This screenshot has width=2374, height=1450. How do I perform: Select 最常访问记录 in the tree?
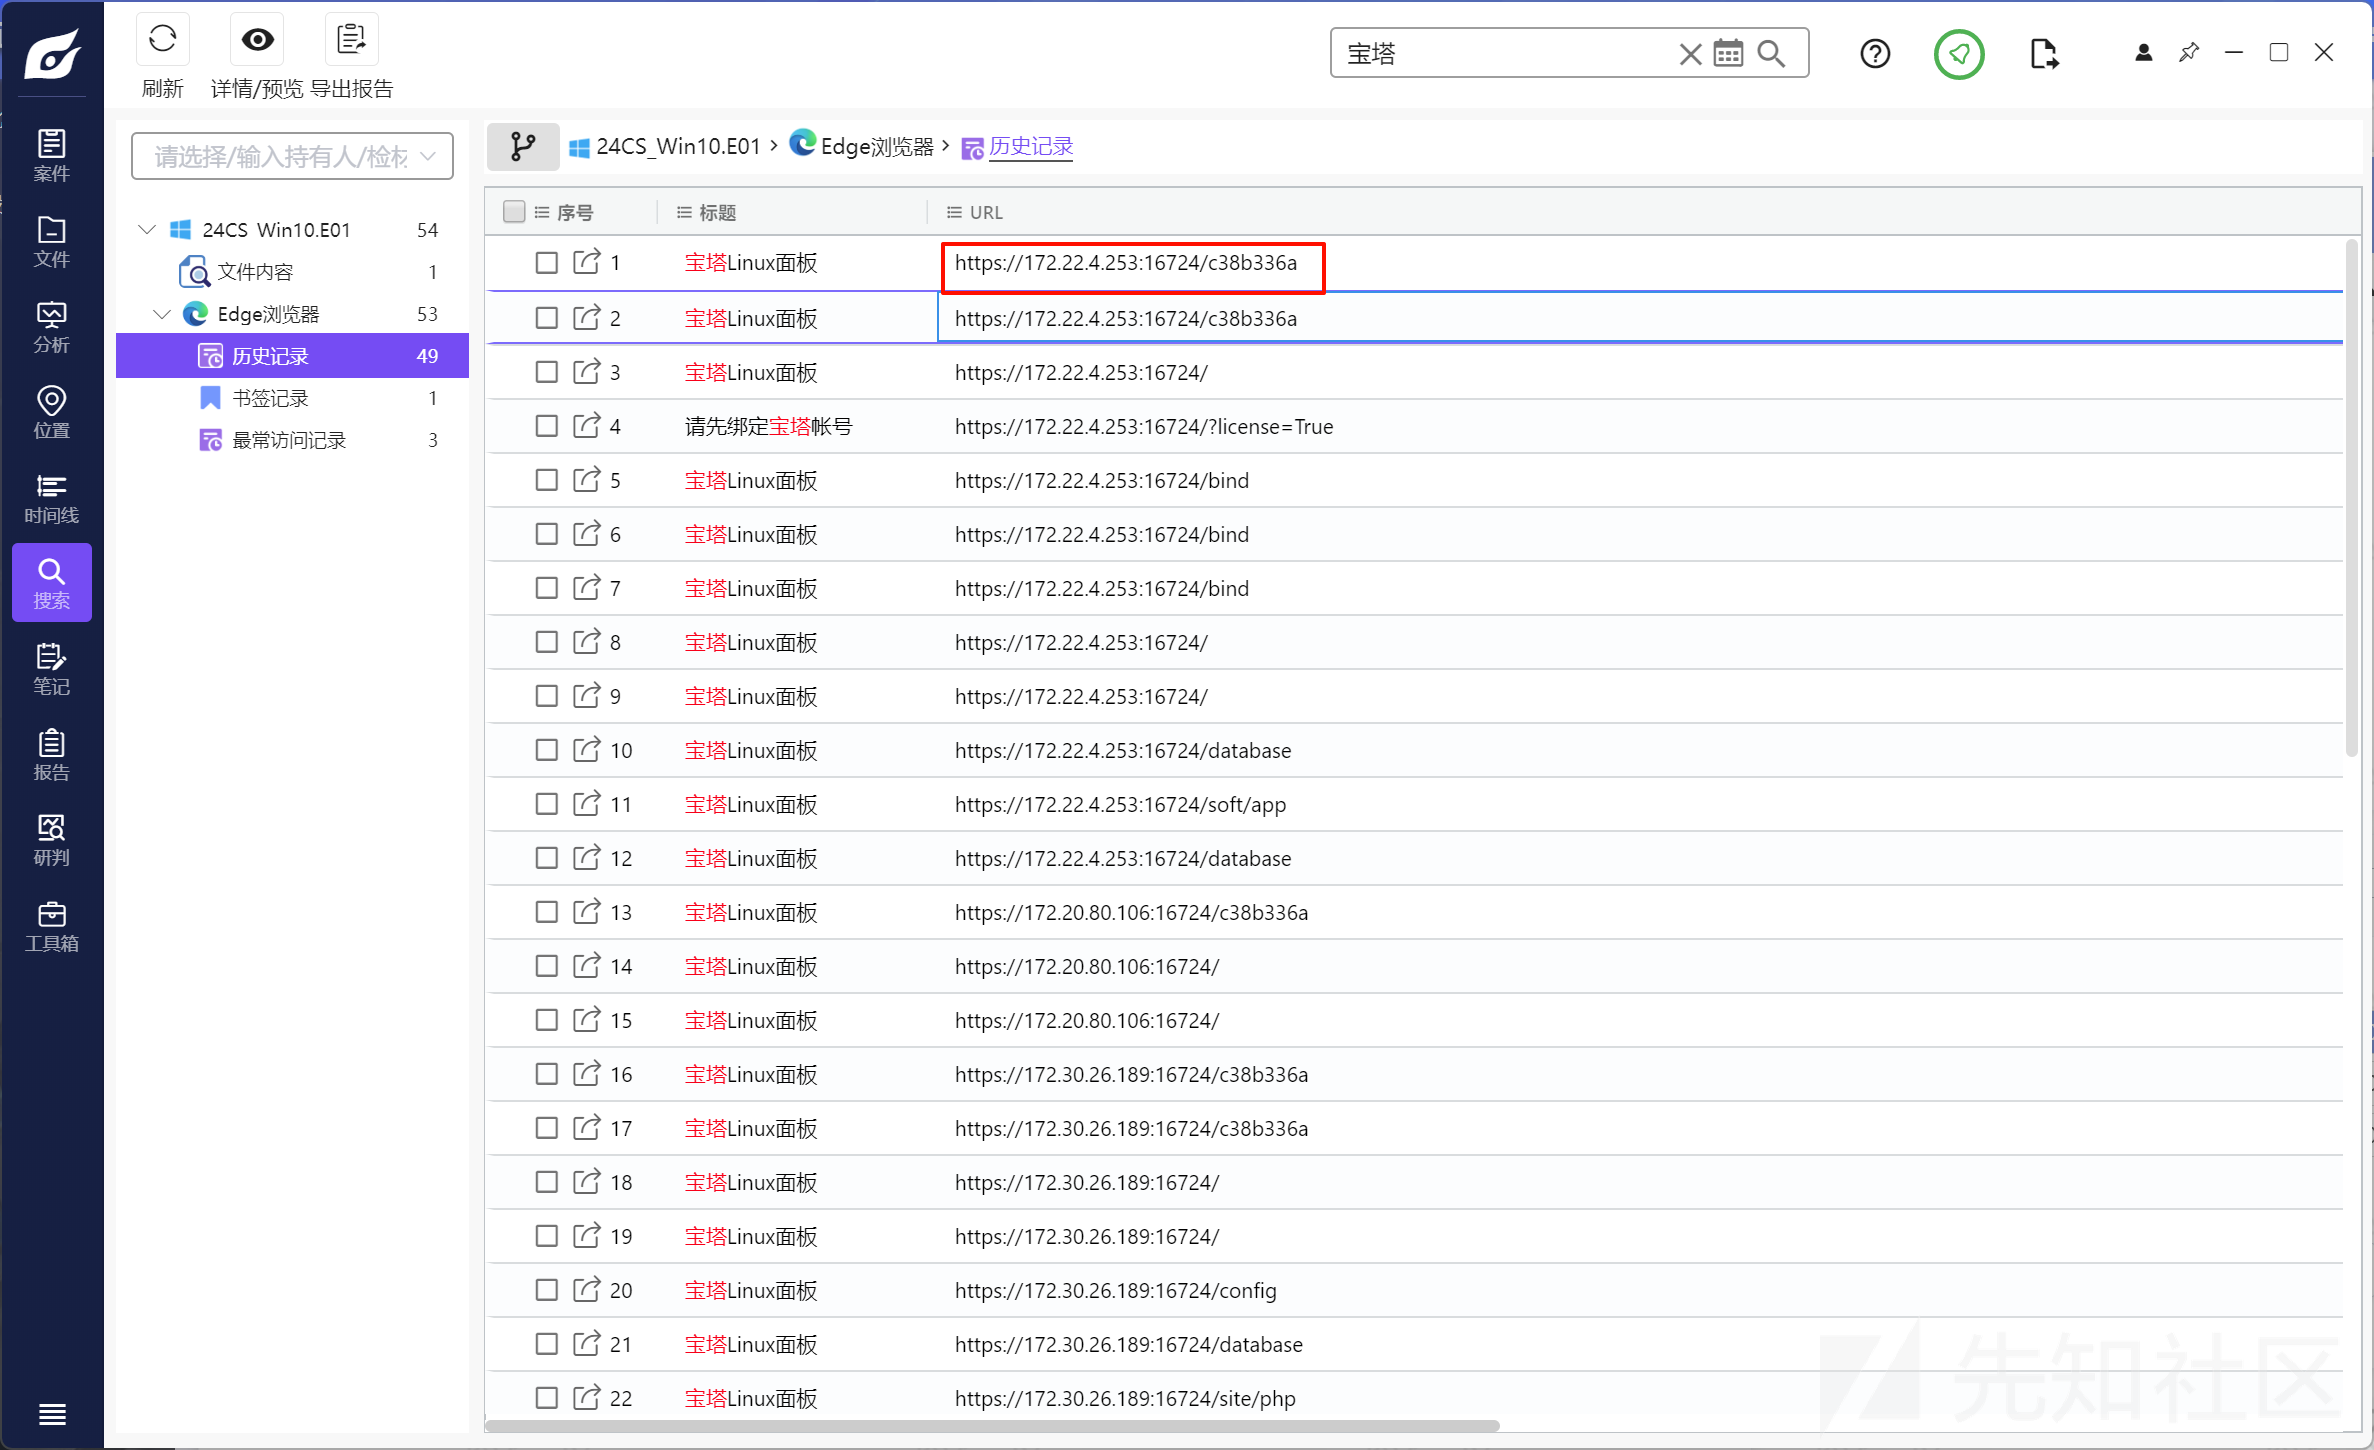pos(288,440)
